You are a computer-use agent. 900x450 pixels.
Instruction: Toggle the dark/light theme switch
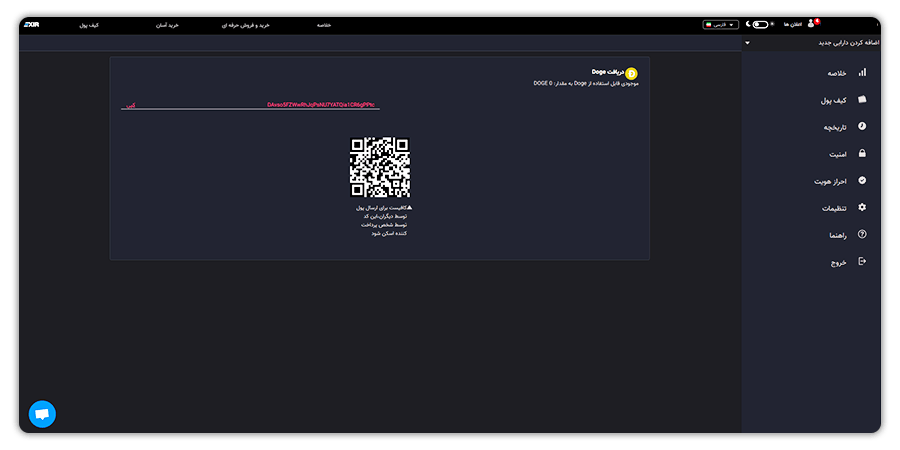[760, 25]
